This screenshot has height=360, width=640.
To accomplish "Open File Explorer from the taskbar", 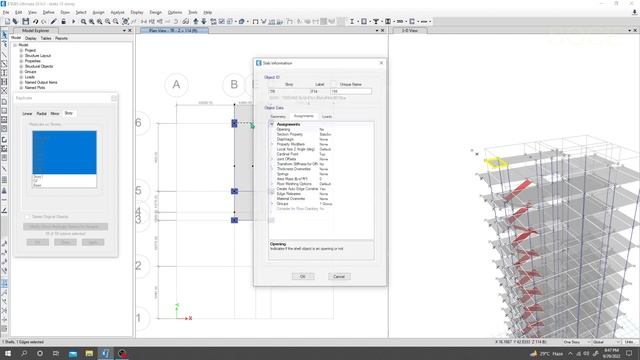I will click(x=89, y=353).
